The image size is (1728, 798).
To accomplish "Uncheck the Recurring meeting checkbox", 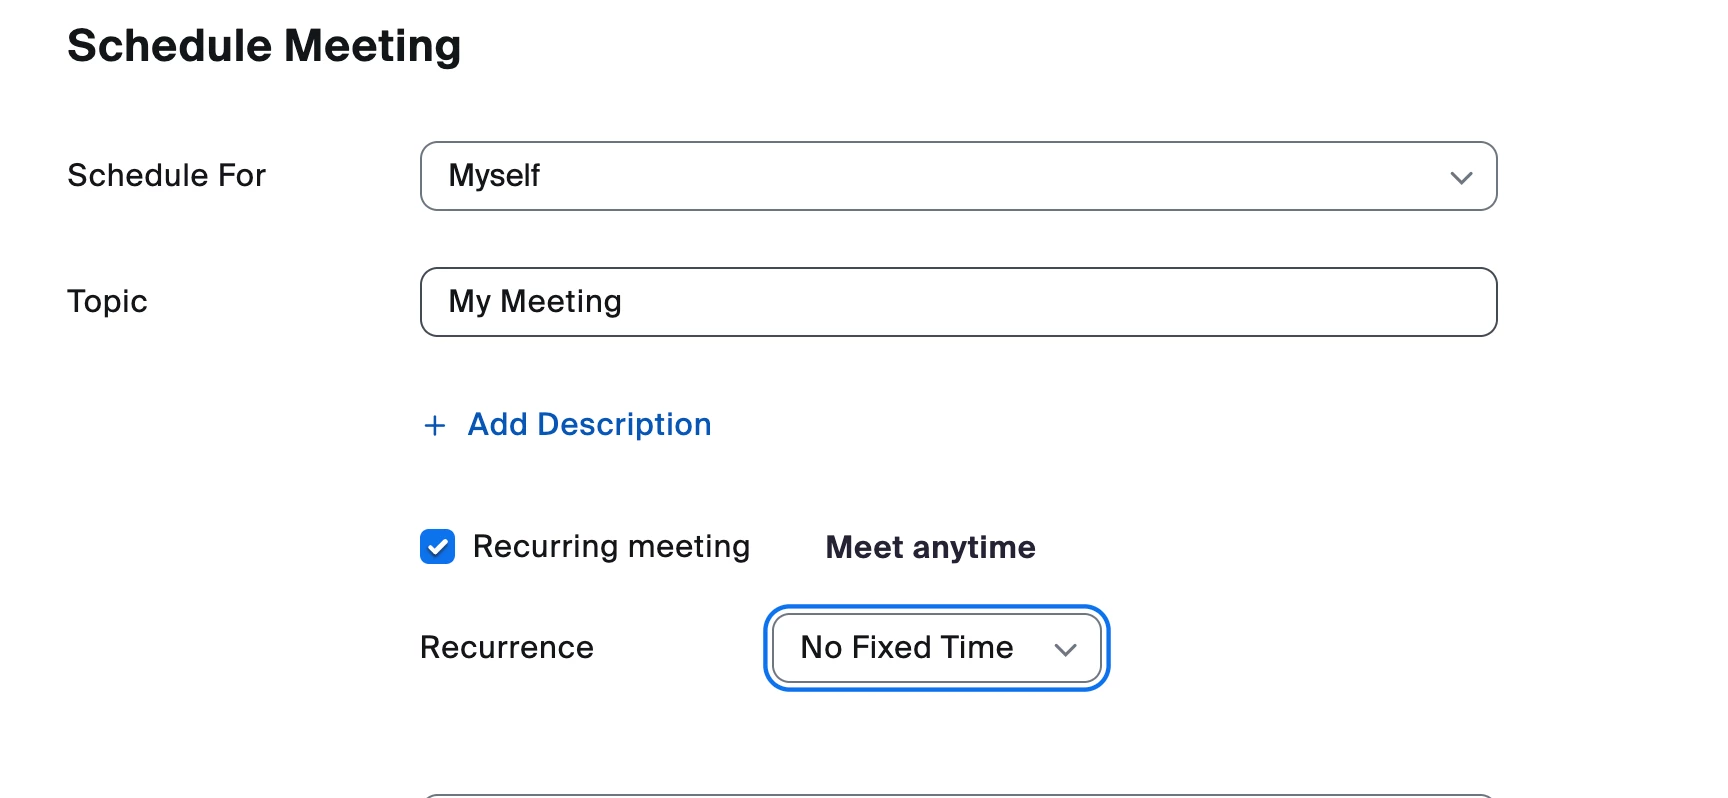I will pyautogui.click(x=437, y=547).
